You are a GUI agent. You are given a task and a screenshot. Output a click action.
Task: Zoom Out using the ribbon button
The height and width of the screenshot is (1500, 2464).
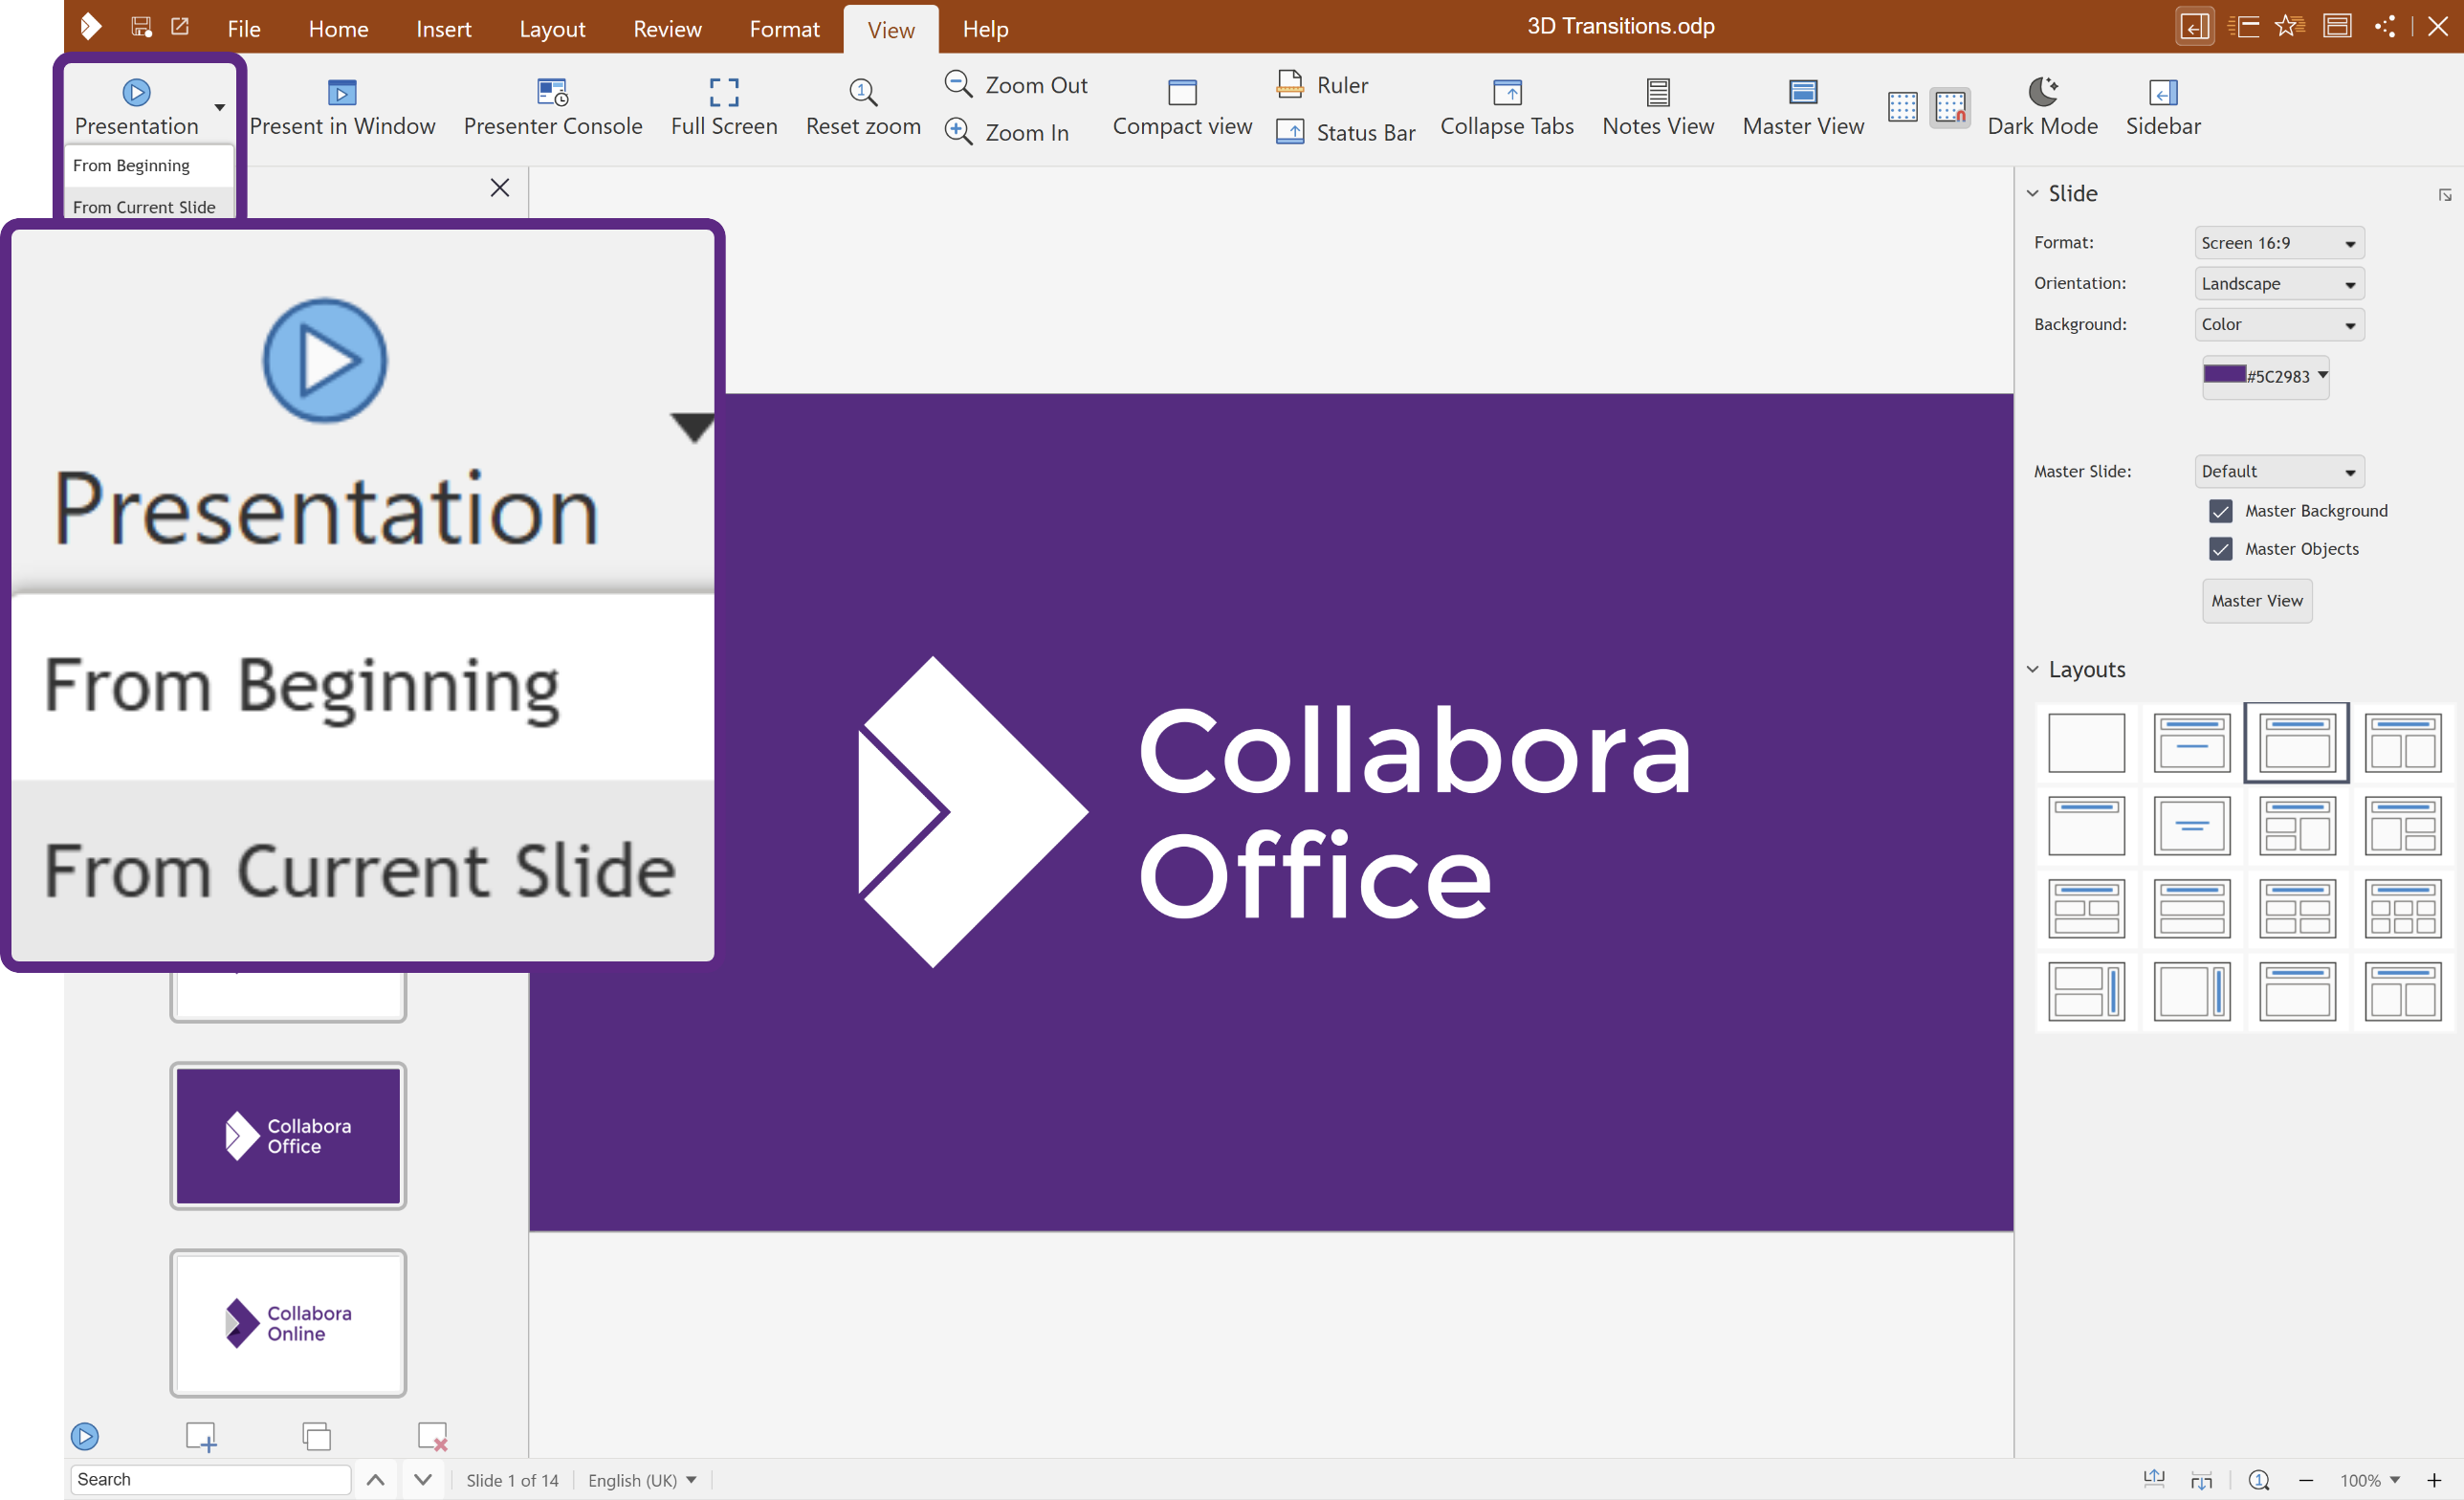[1016, 85]
